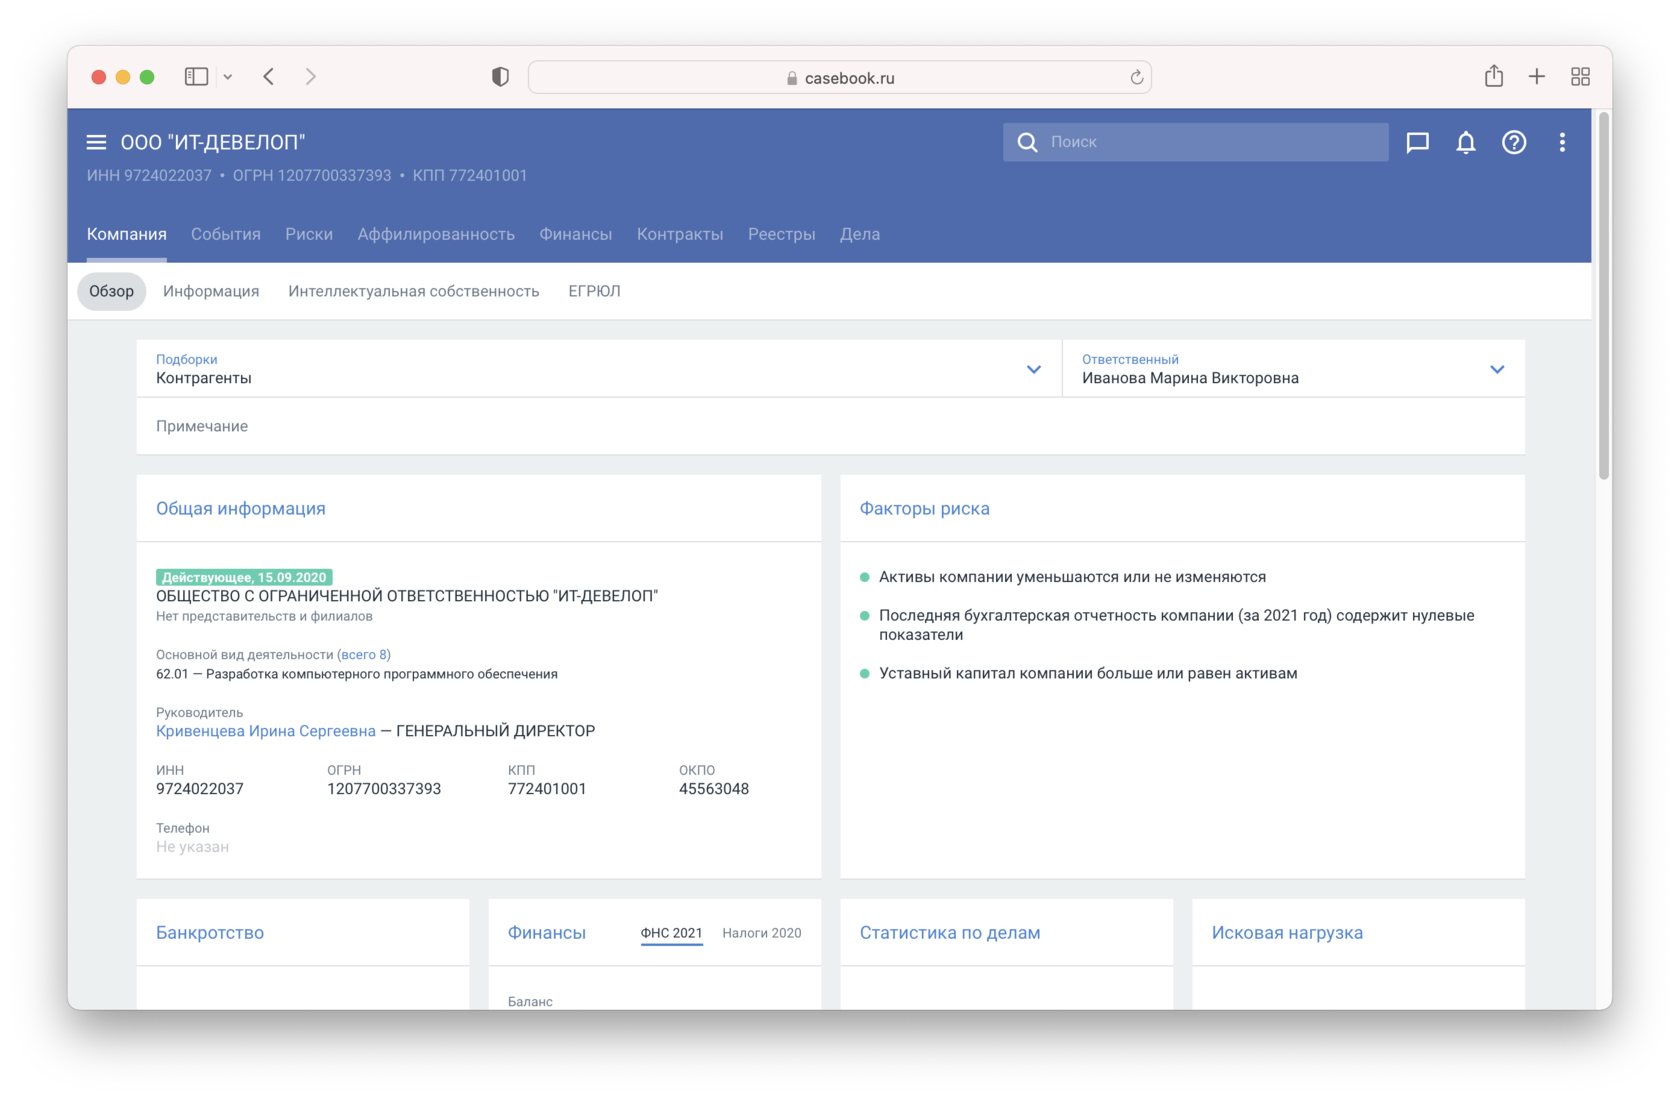Click the ОГРН value 1207700337393

click(x=384, y=789)
